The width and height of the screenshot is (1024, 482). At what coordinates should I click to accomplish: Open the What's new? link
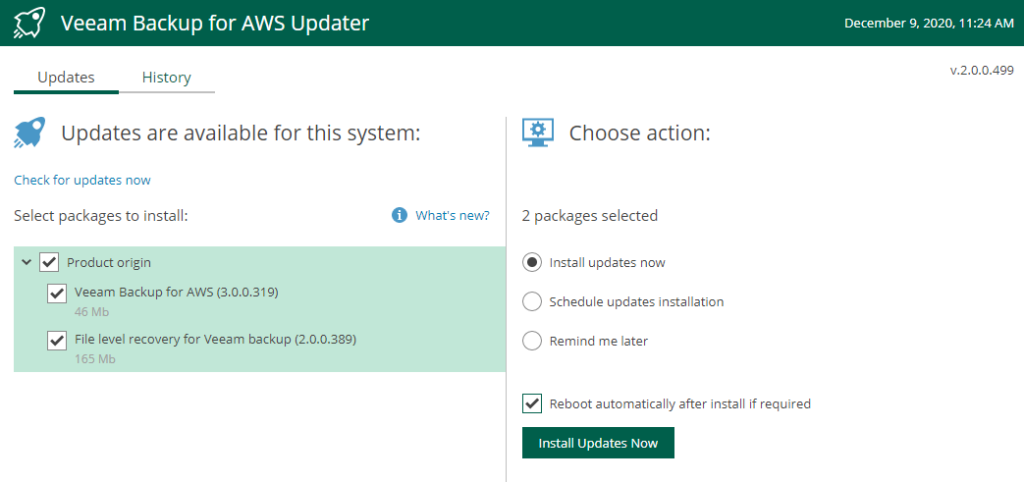(x=452, y=215)
